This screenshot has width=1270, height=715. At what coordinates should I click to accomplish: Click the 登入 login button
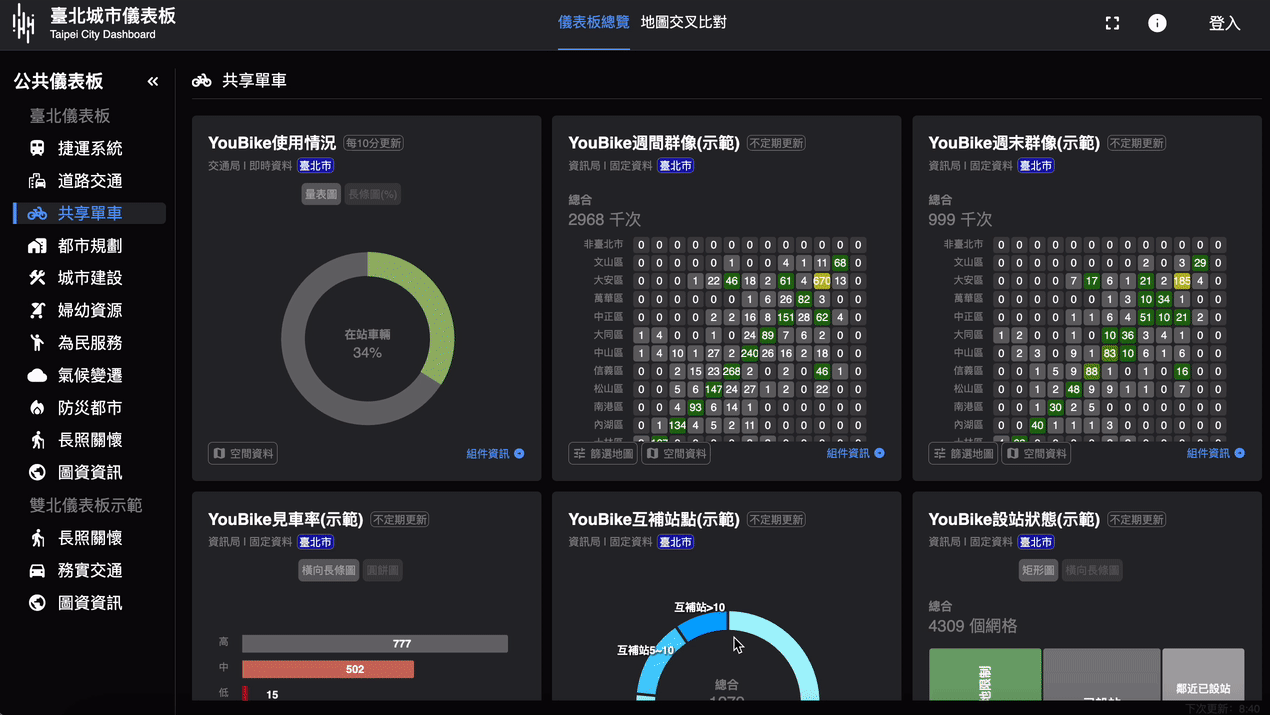(x=1224, y=23)
